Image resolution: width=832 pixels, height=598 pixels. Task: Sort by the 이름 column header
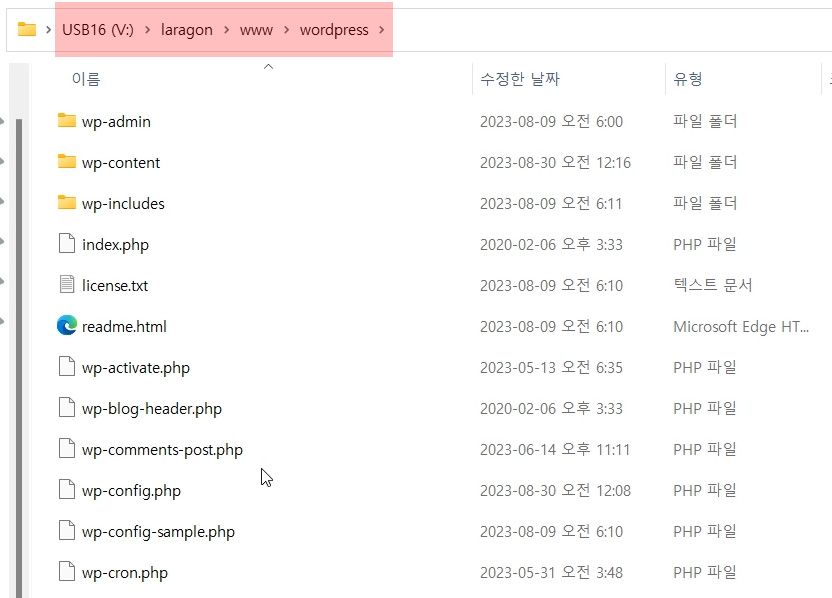pyautogui.click(x=86, y=79)
